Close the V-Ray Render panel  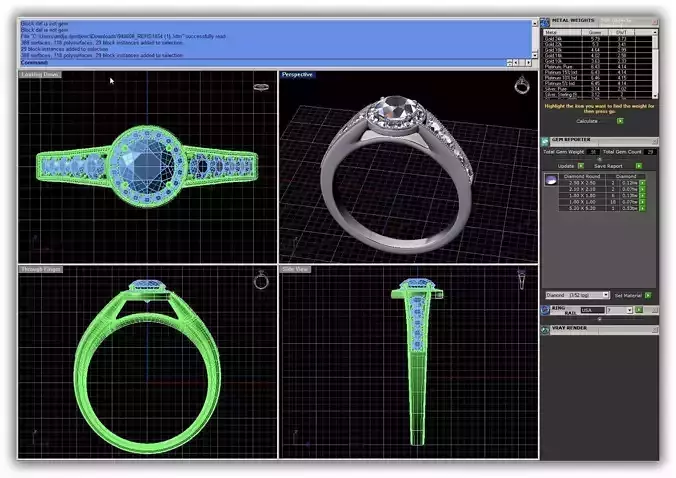click(655, 330)
